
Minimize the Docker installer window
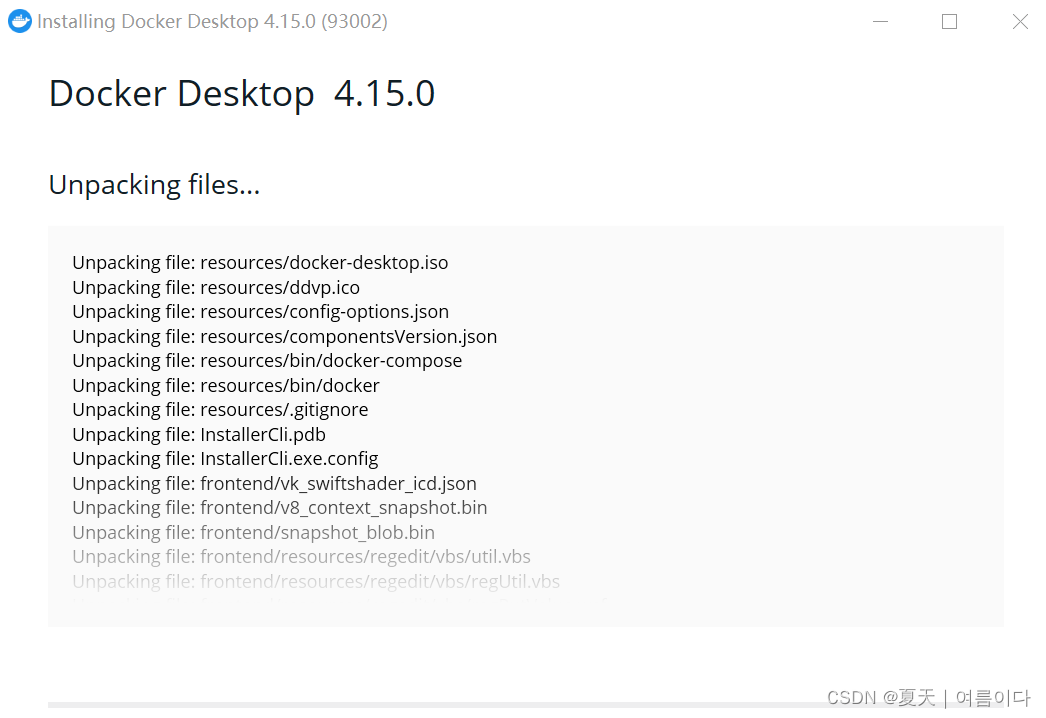coord(881,21)
